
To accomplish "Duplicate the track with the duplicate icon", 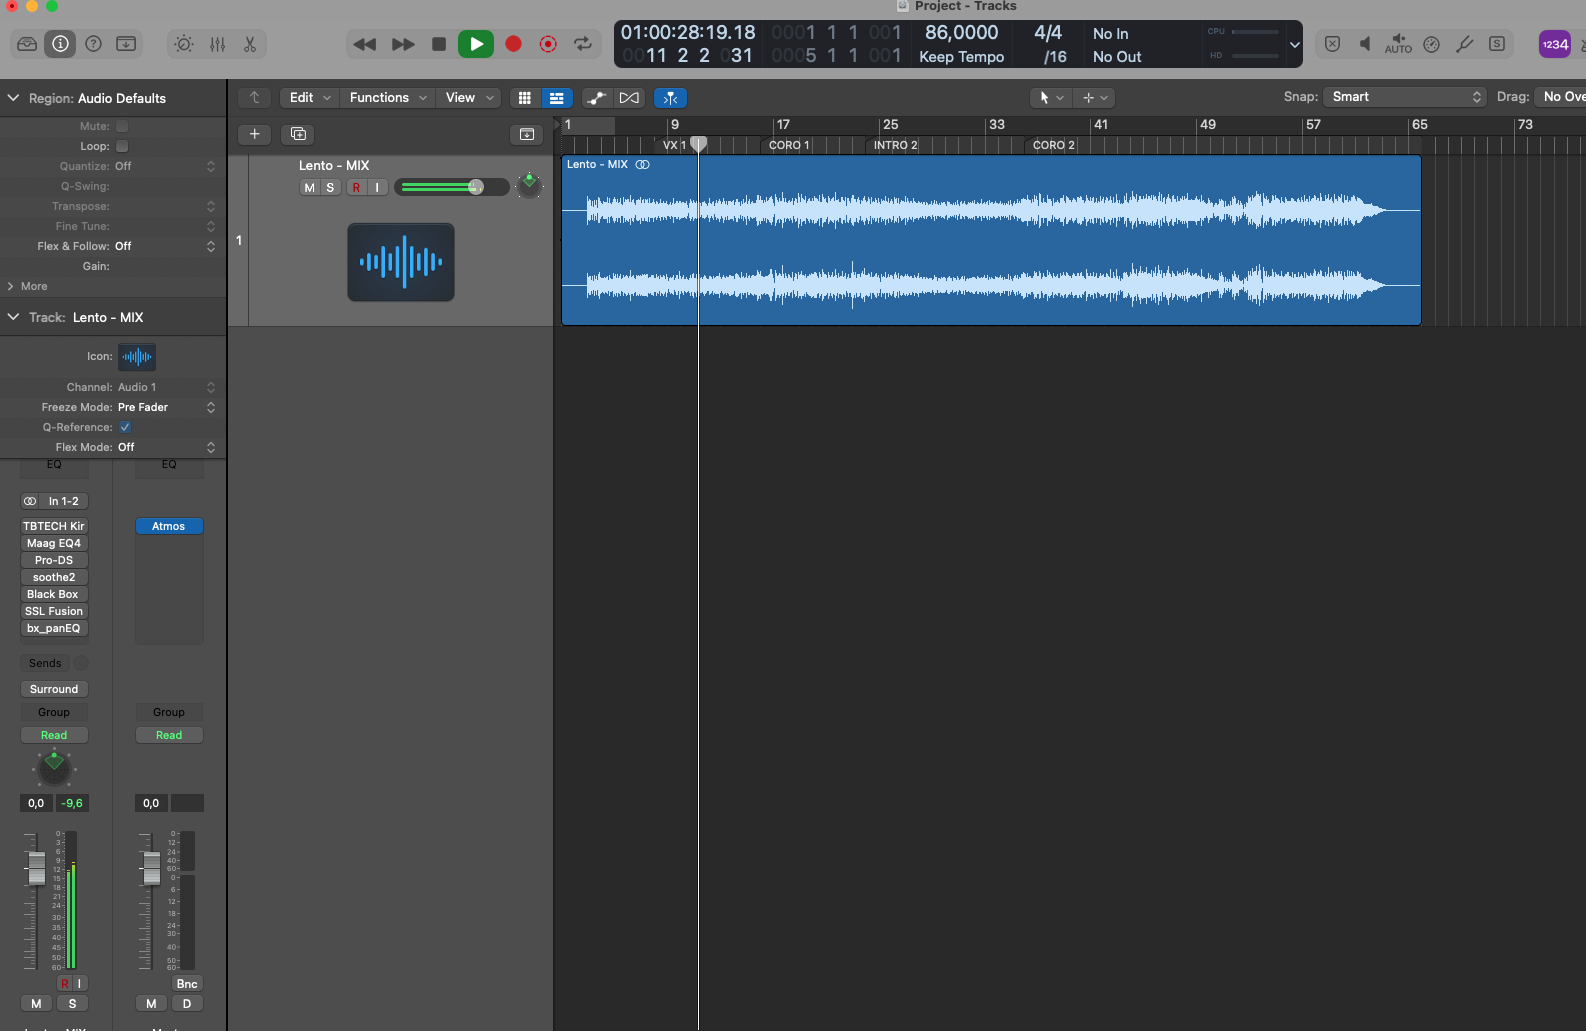I will pos(298,134).
